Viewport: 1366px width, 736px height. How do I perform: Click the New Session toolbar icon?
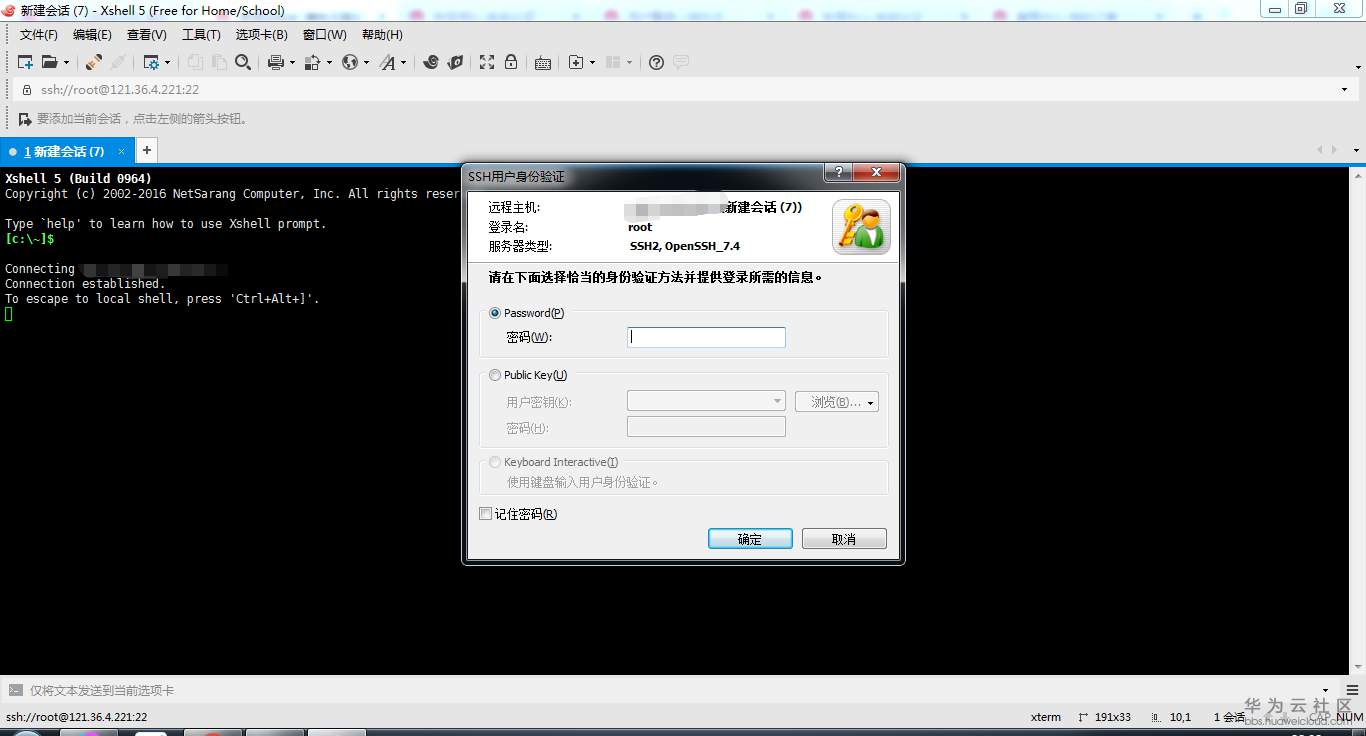pyautogui.click(x=25, y=62)
